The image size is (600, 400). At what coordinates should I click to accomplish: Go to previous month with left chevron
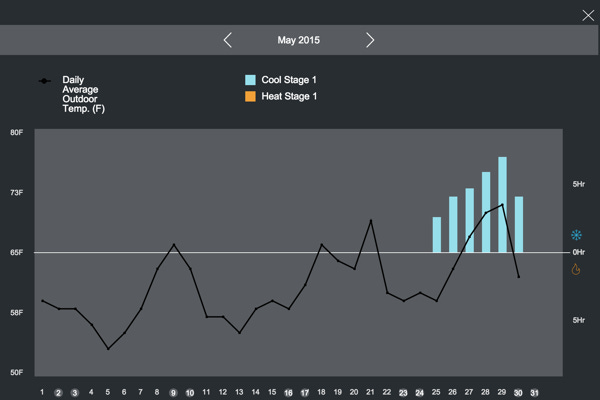[228, 40]
